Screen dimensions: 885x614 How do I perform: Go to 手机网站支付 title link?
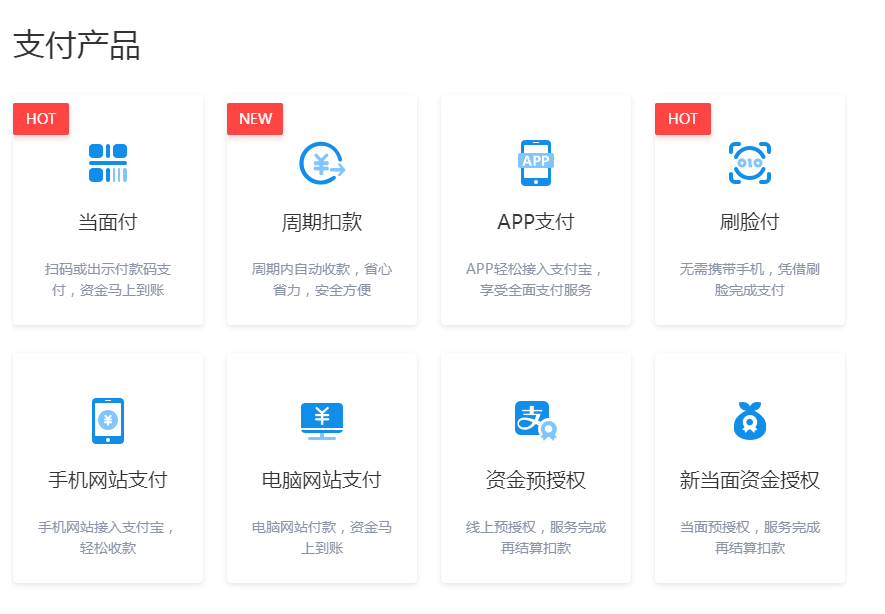click(108, 480)
